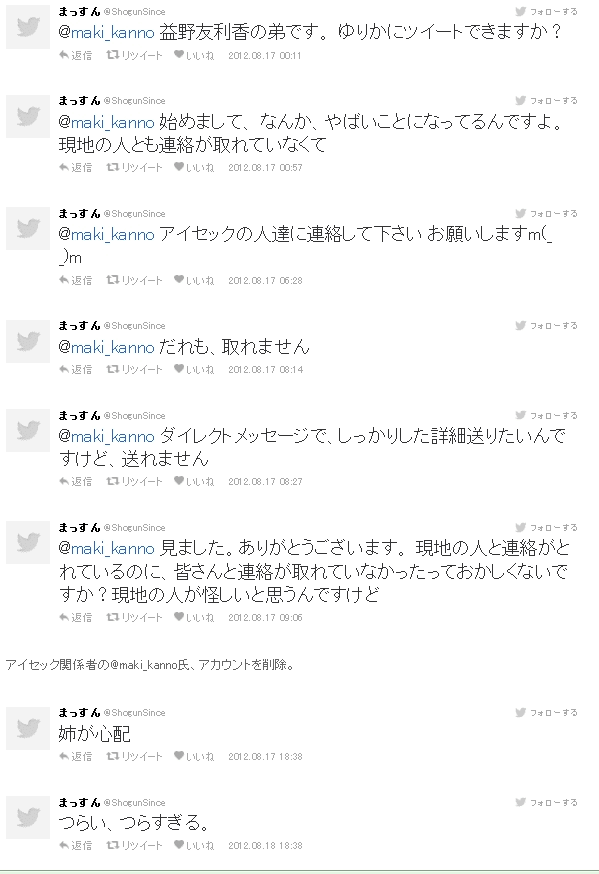This screenshot has height=874, width=599.
Task: Open @ShogunSince profile handle in second tweet
Action: [x=134, y=101]
